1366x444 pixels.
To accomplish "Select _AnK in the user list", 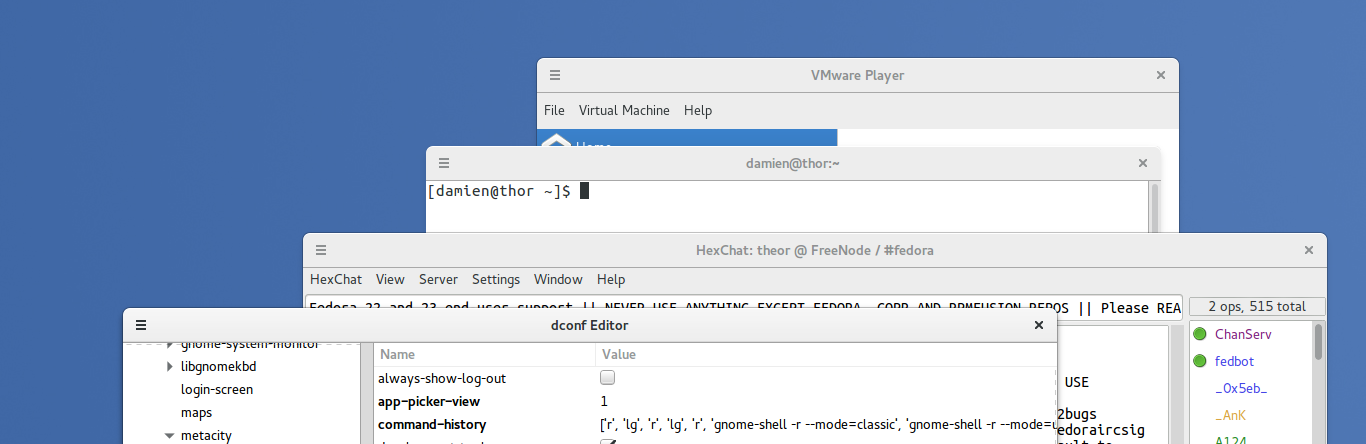I will pyautogui.click(x=1230, y=415).
